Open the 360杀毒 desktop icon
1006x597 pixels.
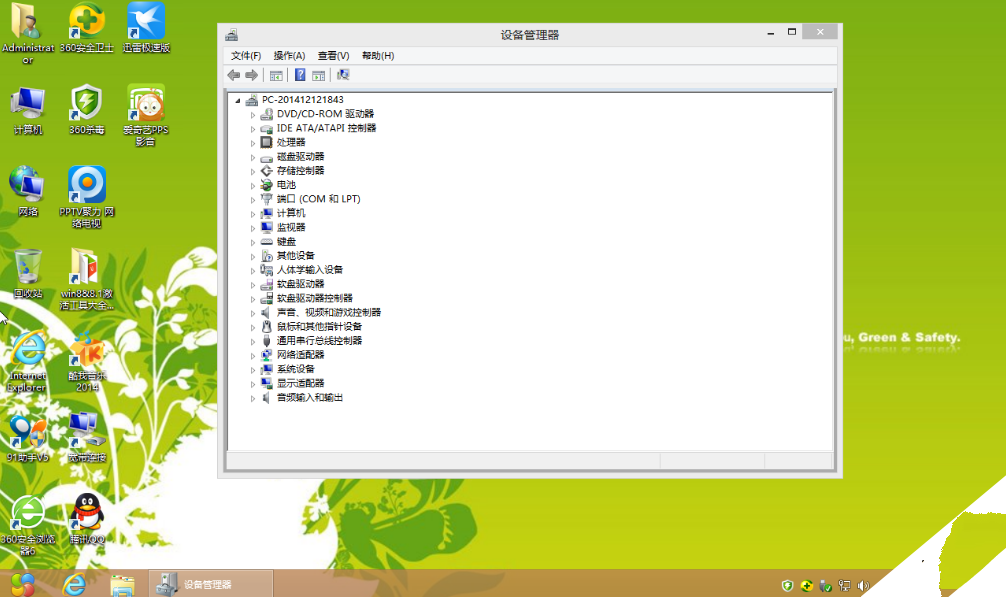[x=87, y=103]
